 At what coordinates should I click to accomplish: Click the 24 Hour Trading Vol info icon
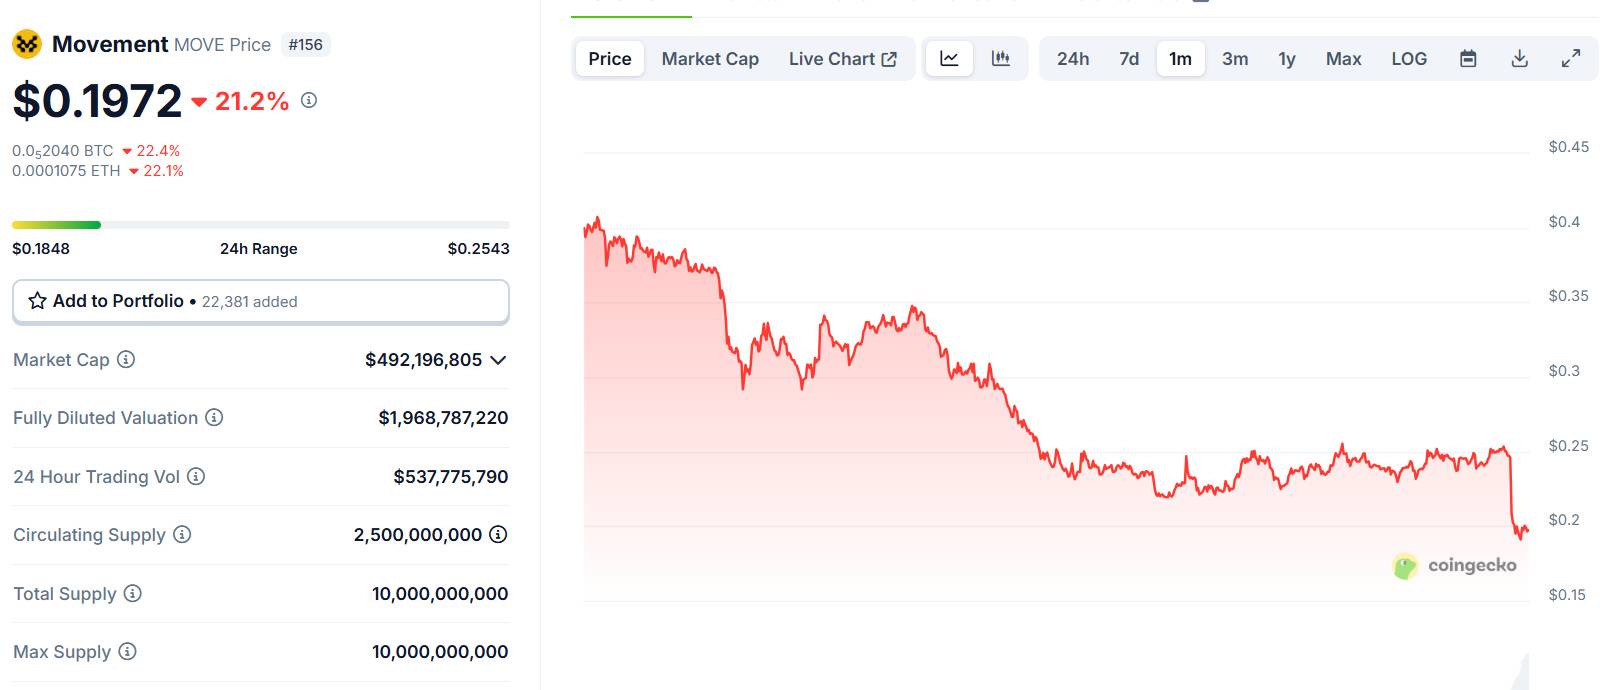[196, 476]
